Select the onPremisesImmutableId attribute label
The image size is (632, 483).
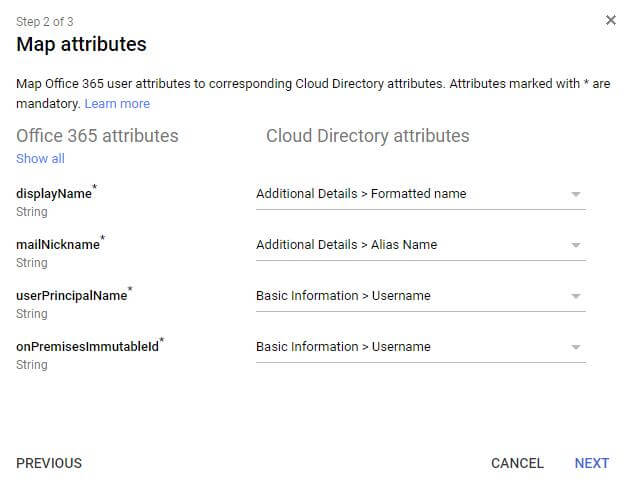click(x=88, y=347)
